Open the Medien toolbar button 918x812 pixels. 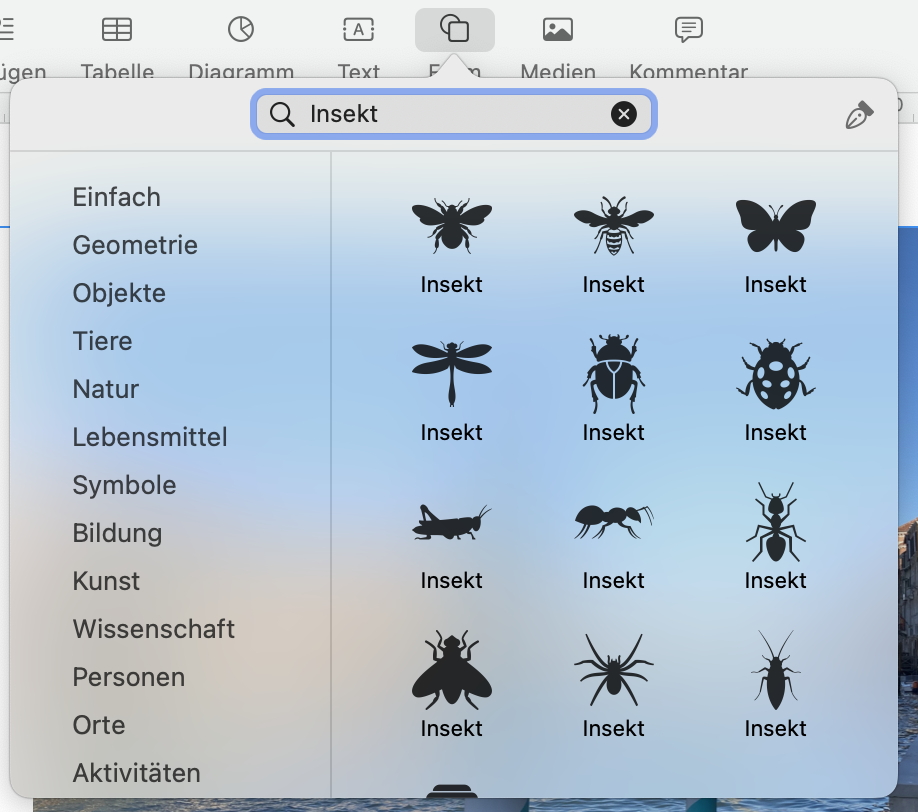pos(557,29)
